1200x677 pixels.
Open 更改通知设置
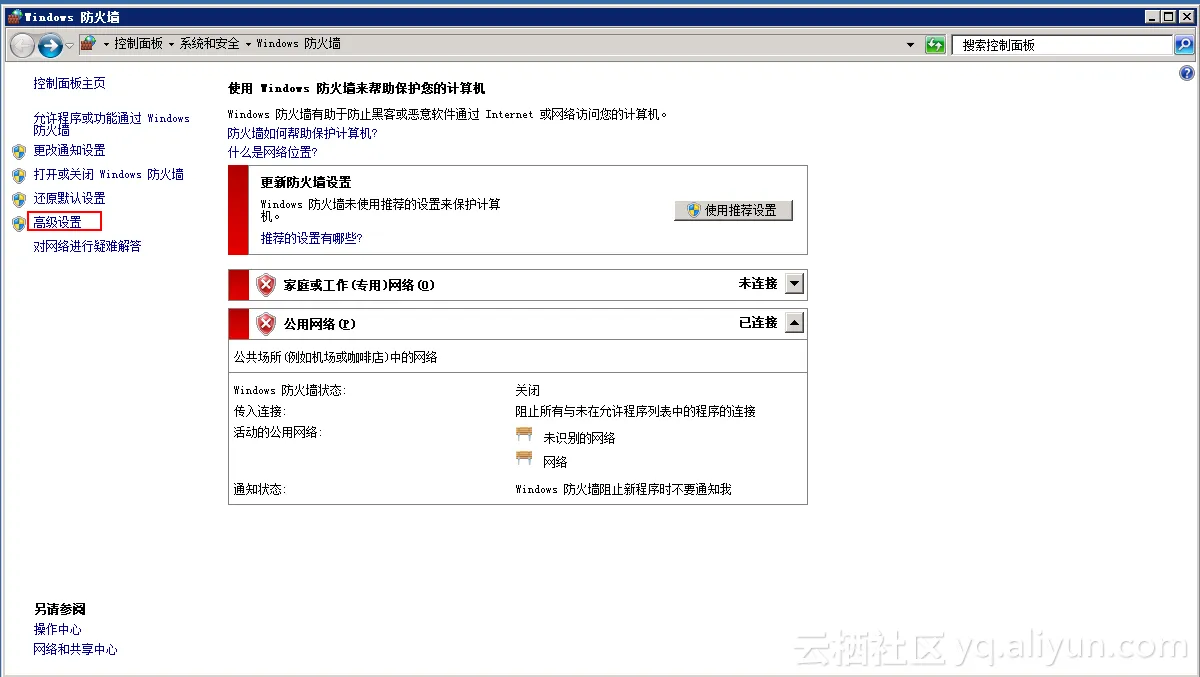69,151
